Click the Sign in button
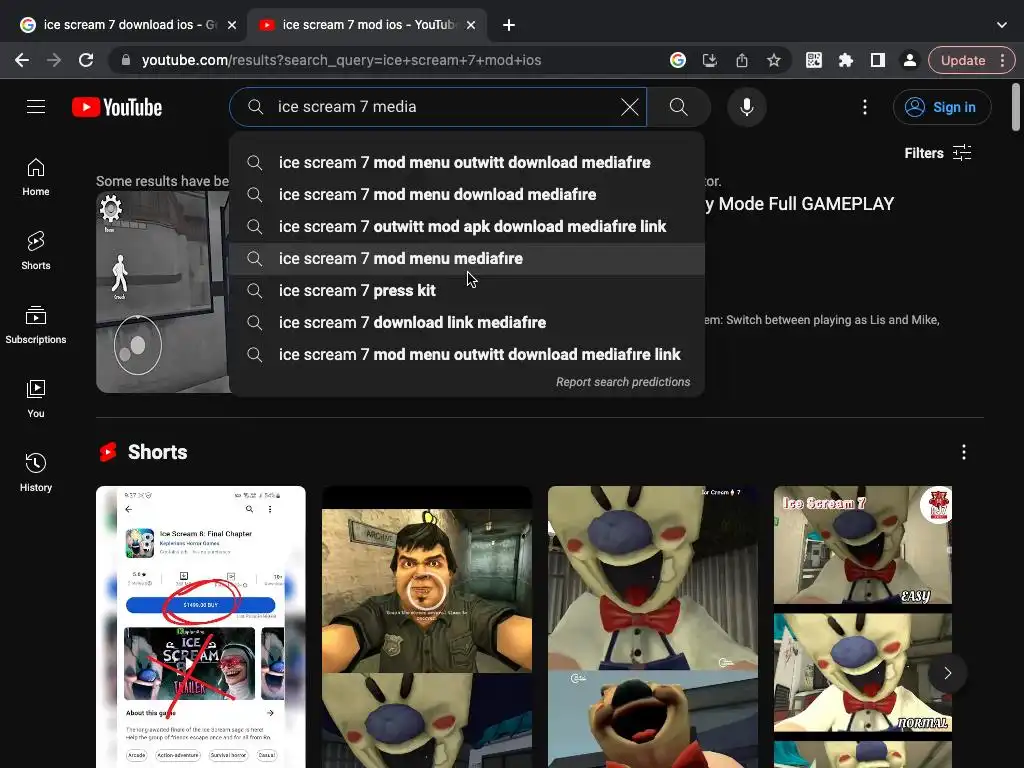The image size is (1024, 768). point(942,107)
